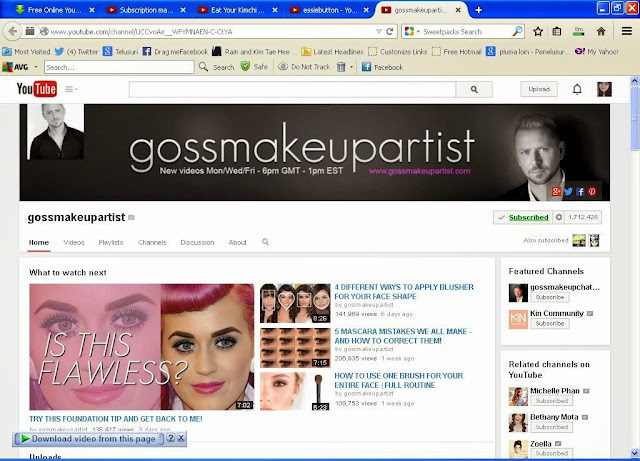Click the AVG toolbar search field
This screenshot has height=461, width=640.
pos(119,67)
